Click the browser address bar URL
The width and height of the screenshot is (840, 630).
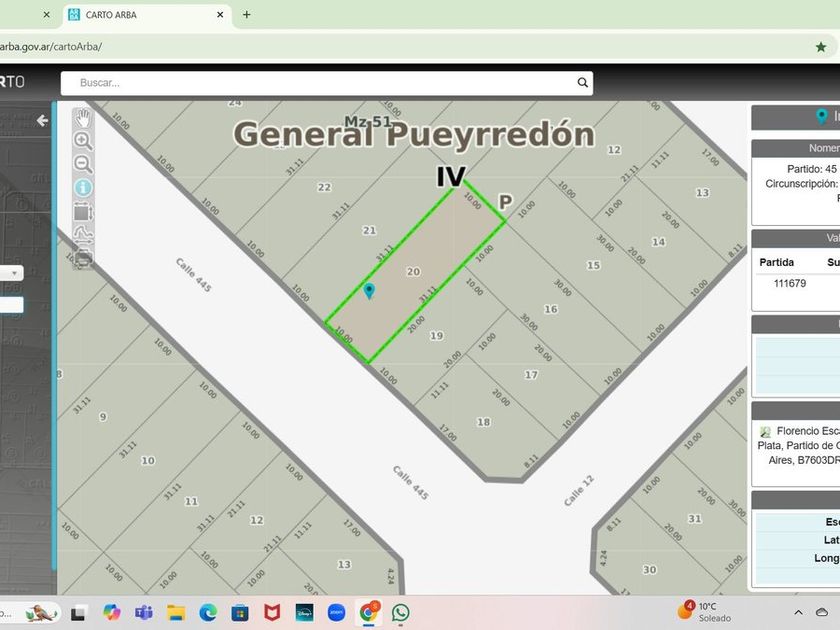tap(51, 47)
